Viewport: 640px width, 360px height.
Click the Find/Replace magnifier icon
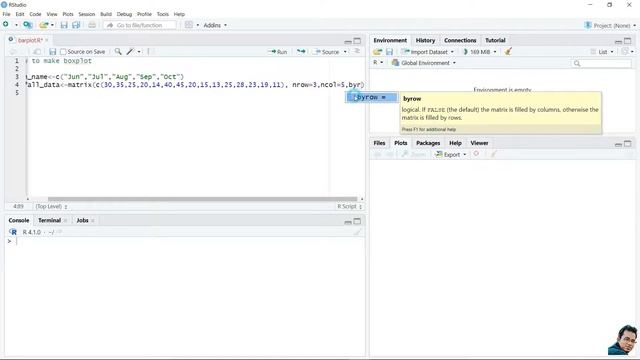[x=118, y=51]
